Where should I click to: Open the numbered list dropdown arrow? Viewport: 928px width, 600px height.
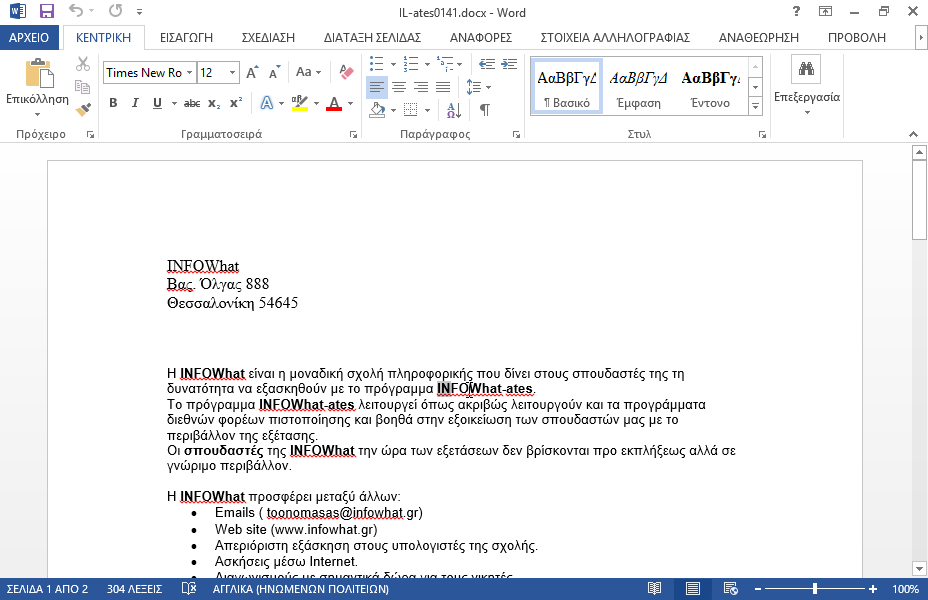click(427, 64)
